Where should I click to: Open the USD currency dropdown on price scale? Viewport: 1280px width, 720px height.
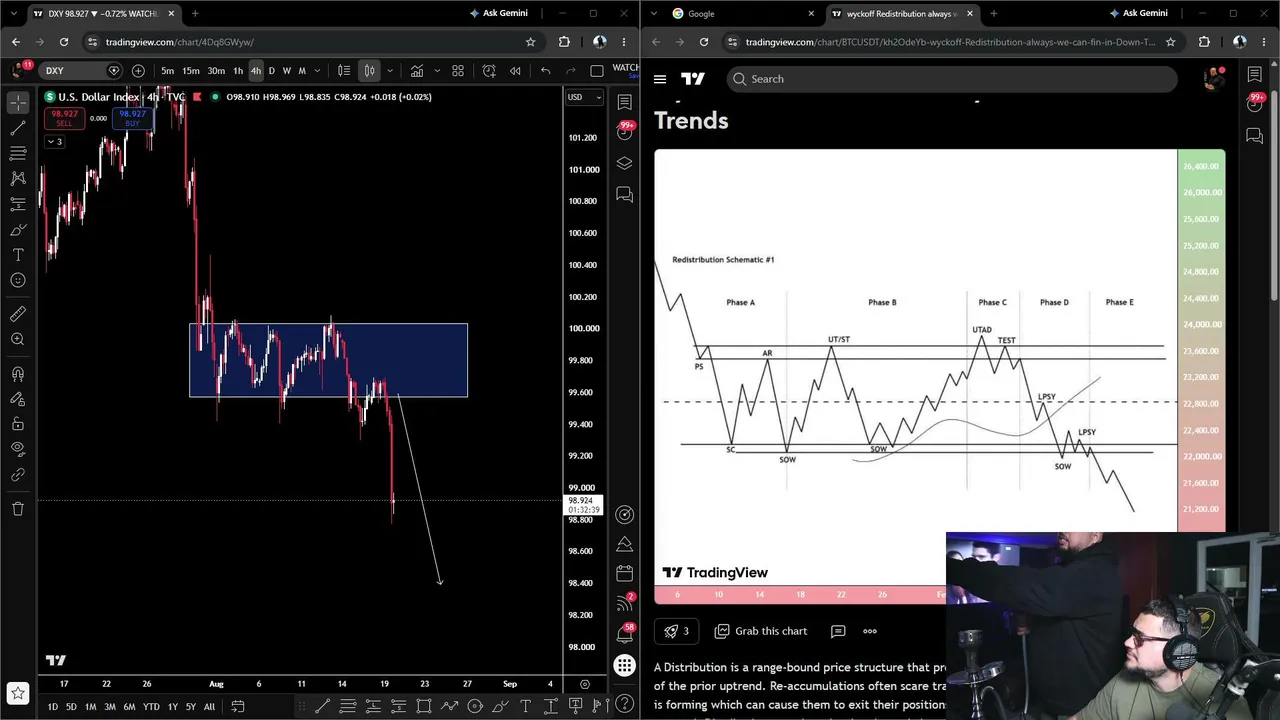coord(585,97)
